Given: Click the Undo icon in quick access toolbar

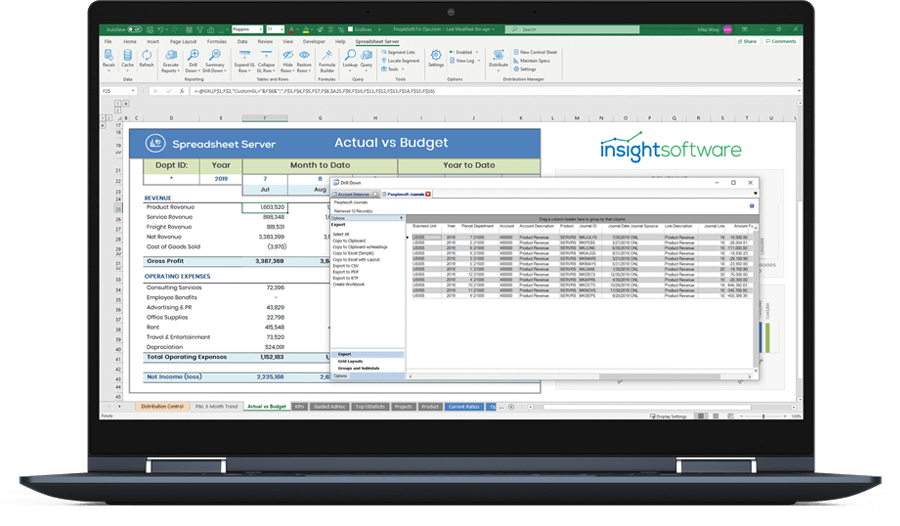Looking at the screenshot, I should point(161,29).
